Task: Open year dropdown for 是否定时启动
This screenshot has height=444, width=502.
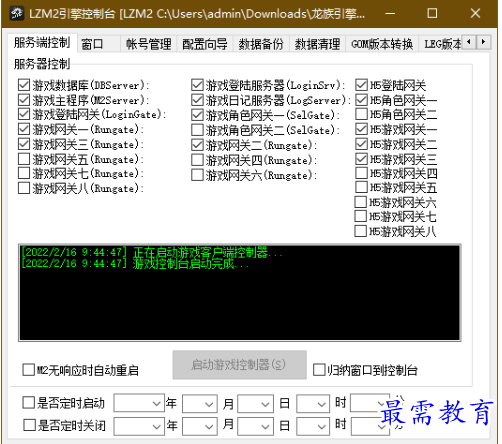Action: pos(139,403)
